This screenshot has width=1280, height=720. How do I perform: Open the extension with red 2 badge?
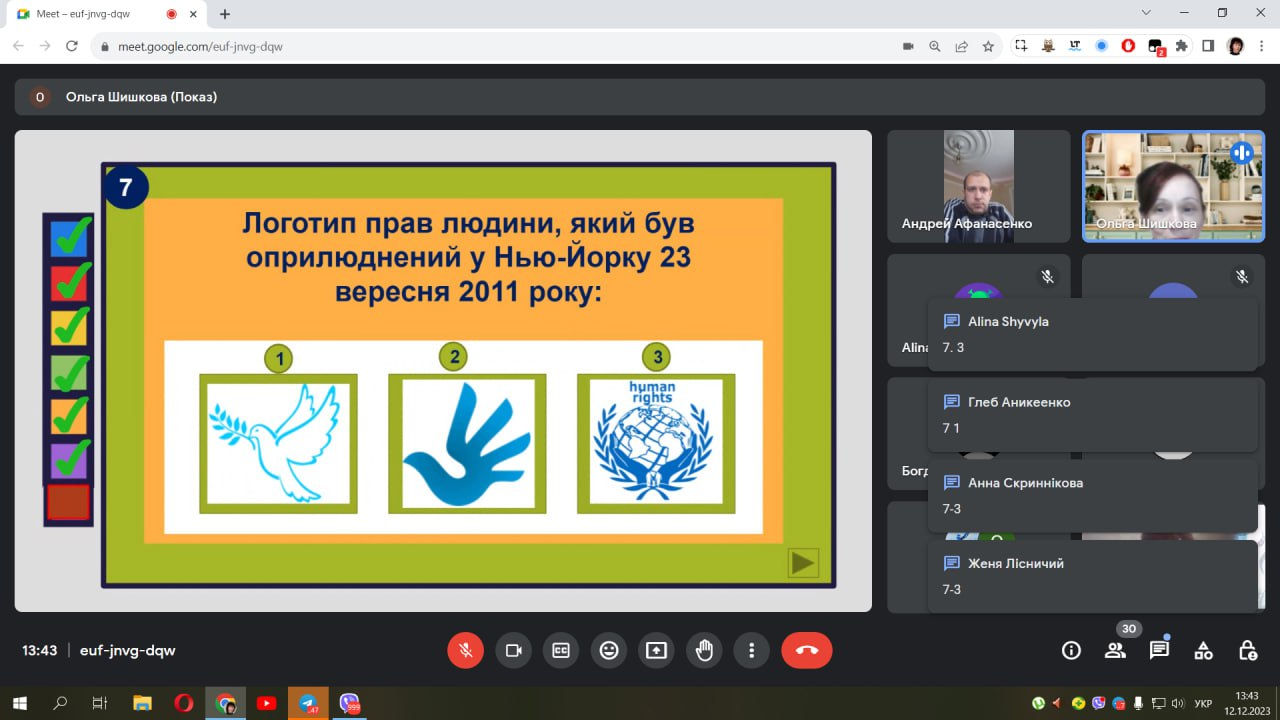click(1156, 47)
